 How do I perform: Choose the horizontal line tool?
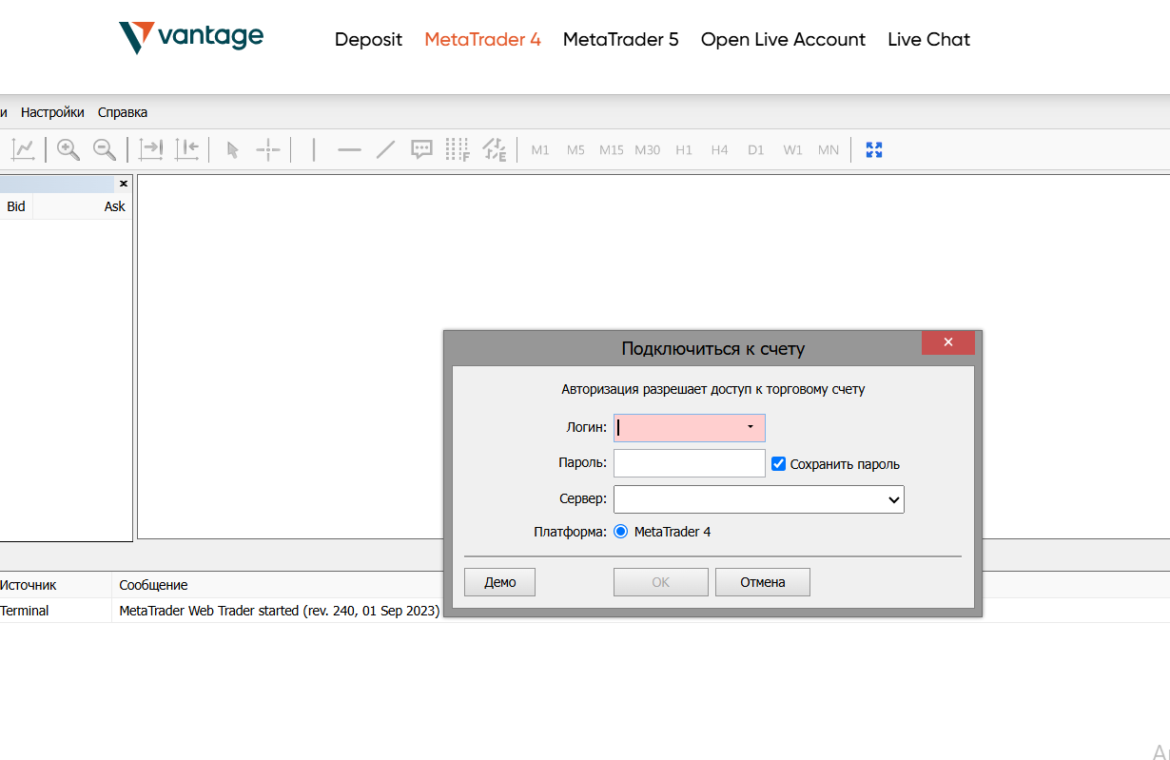pos(349,150)
